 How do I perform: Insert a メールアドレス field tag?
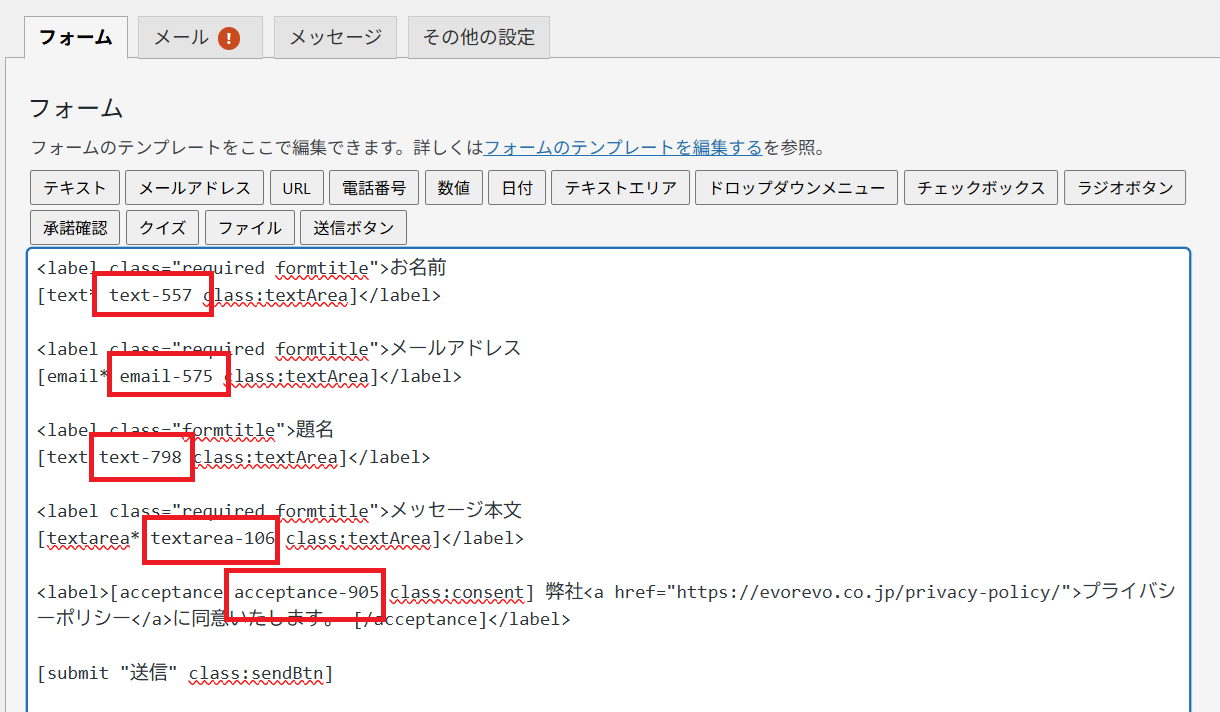[x=195, y=188]
